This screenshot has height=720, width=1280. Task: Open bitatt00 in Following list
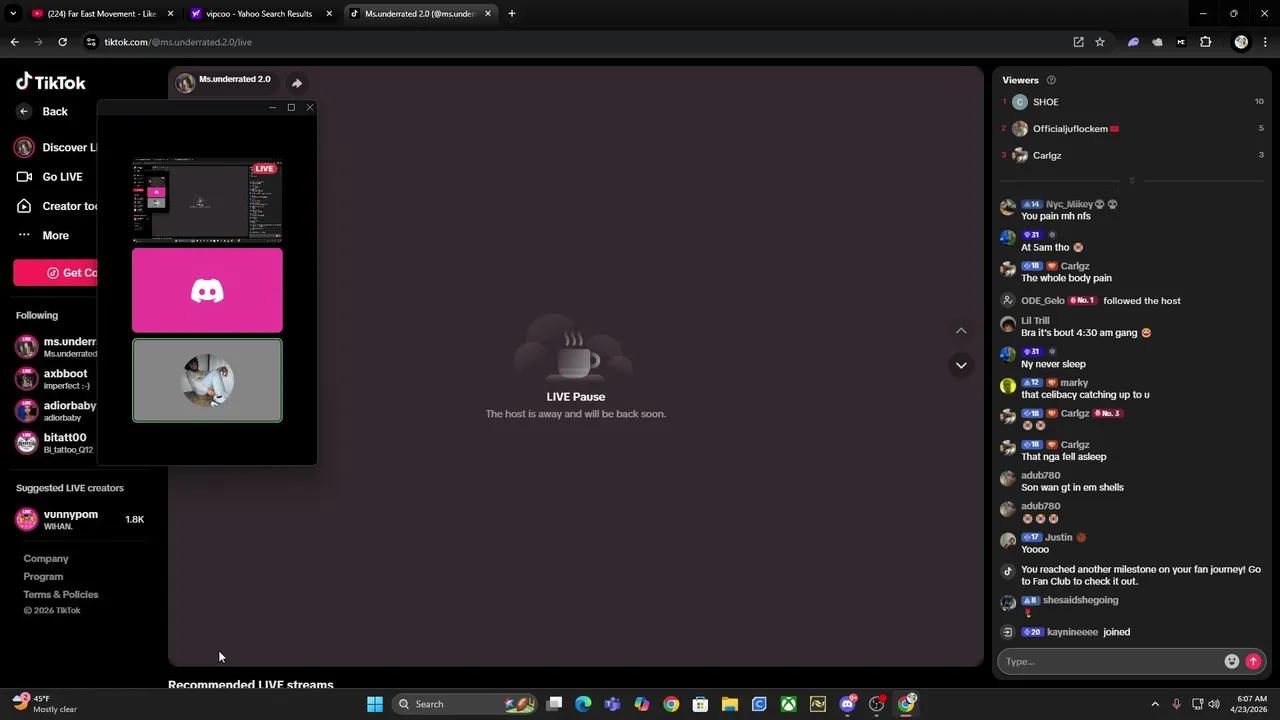[54, 443]
